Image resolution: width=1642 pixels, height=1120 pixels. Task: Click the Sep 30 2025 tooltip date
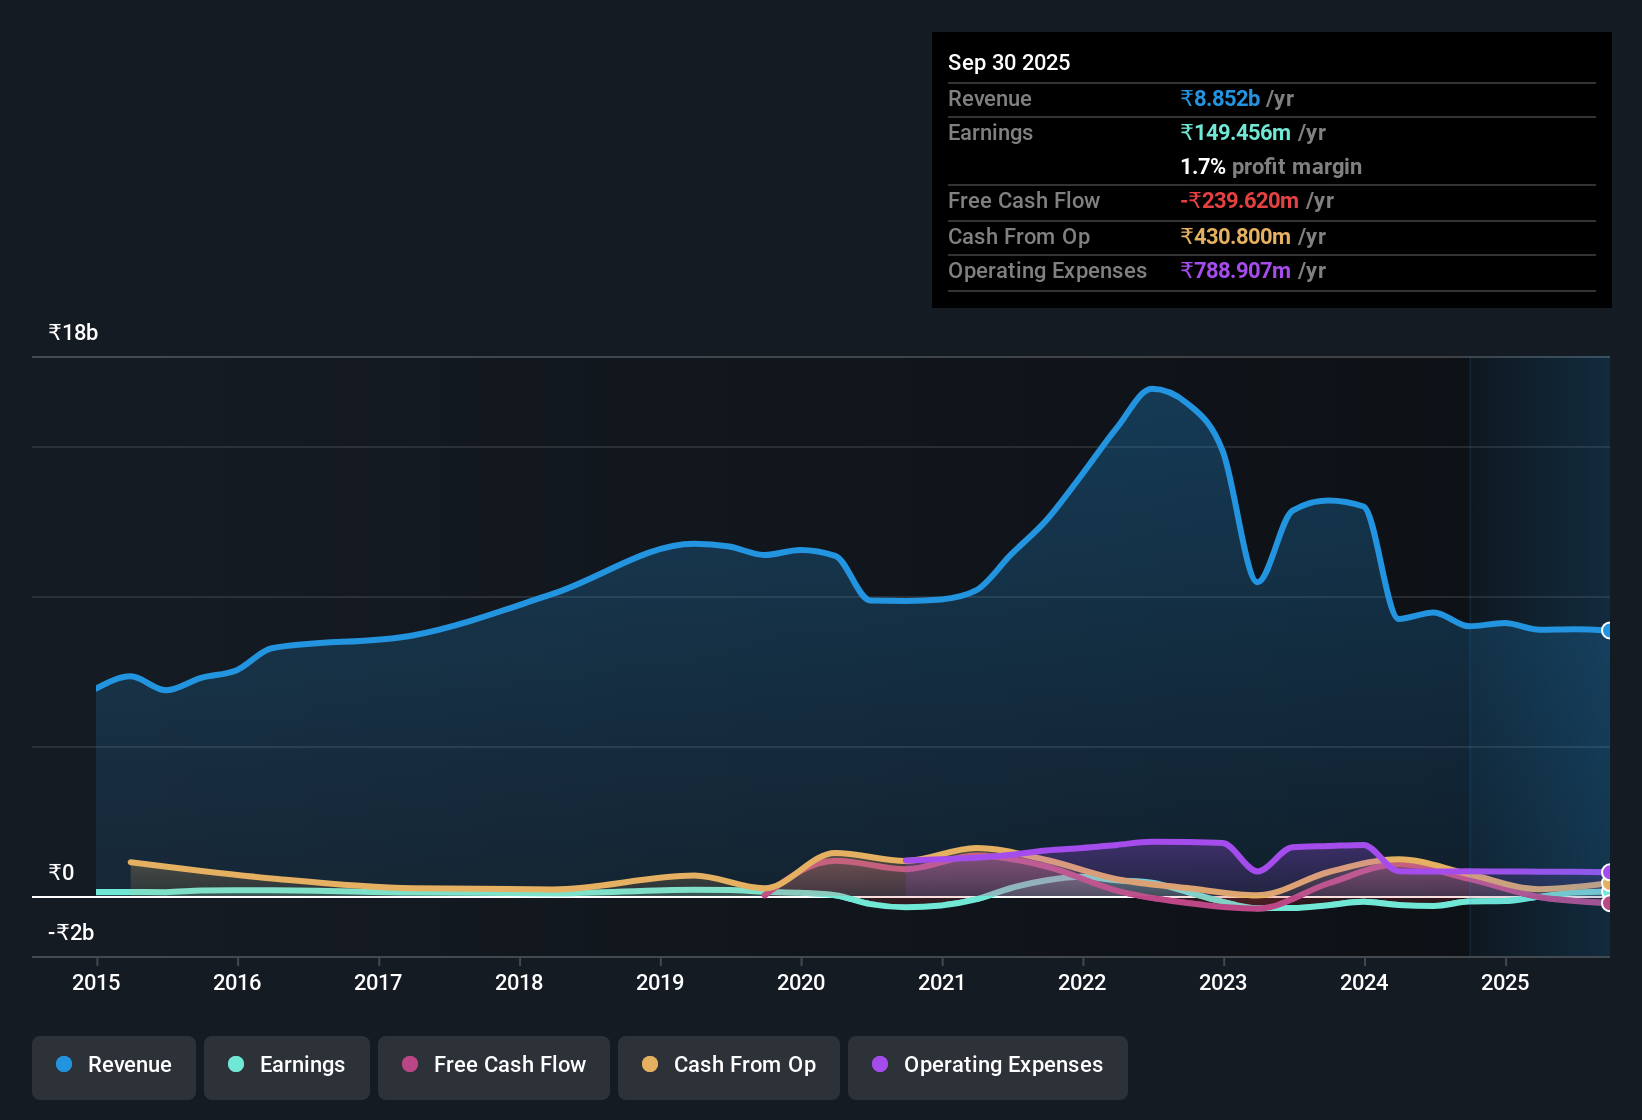[1009, 62]
